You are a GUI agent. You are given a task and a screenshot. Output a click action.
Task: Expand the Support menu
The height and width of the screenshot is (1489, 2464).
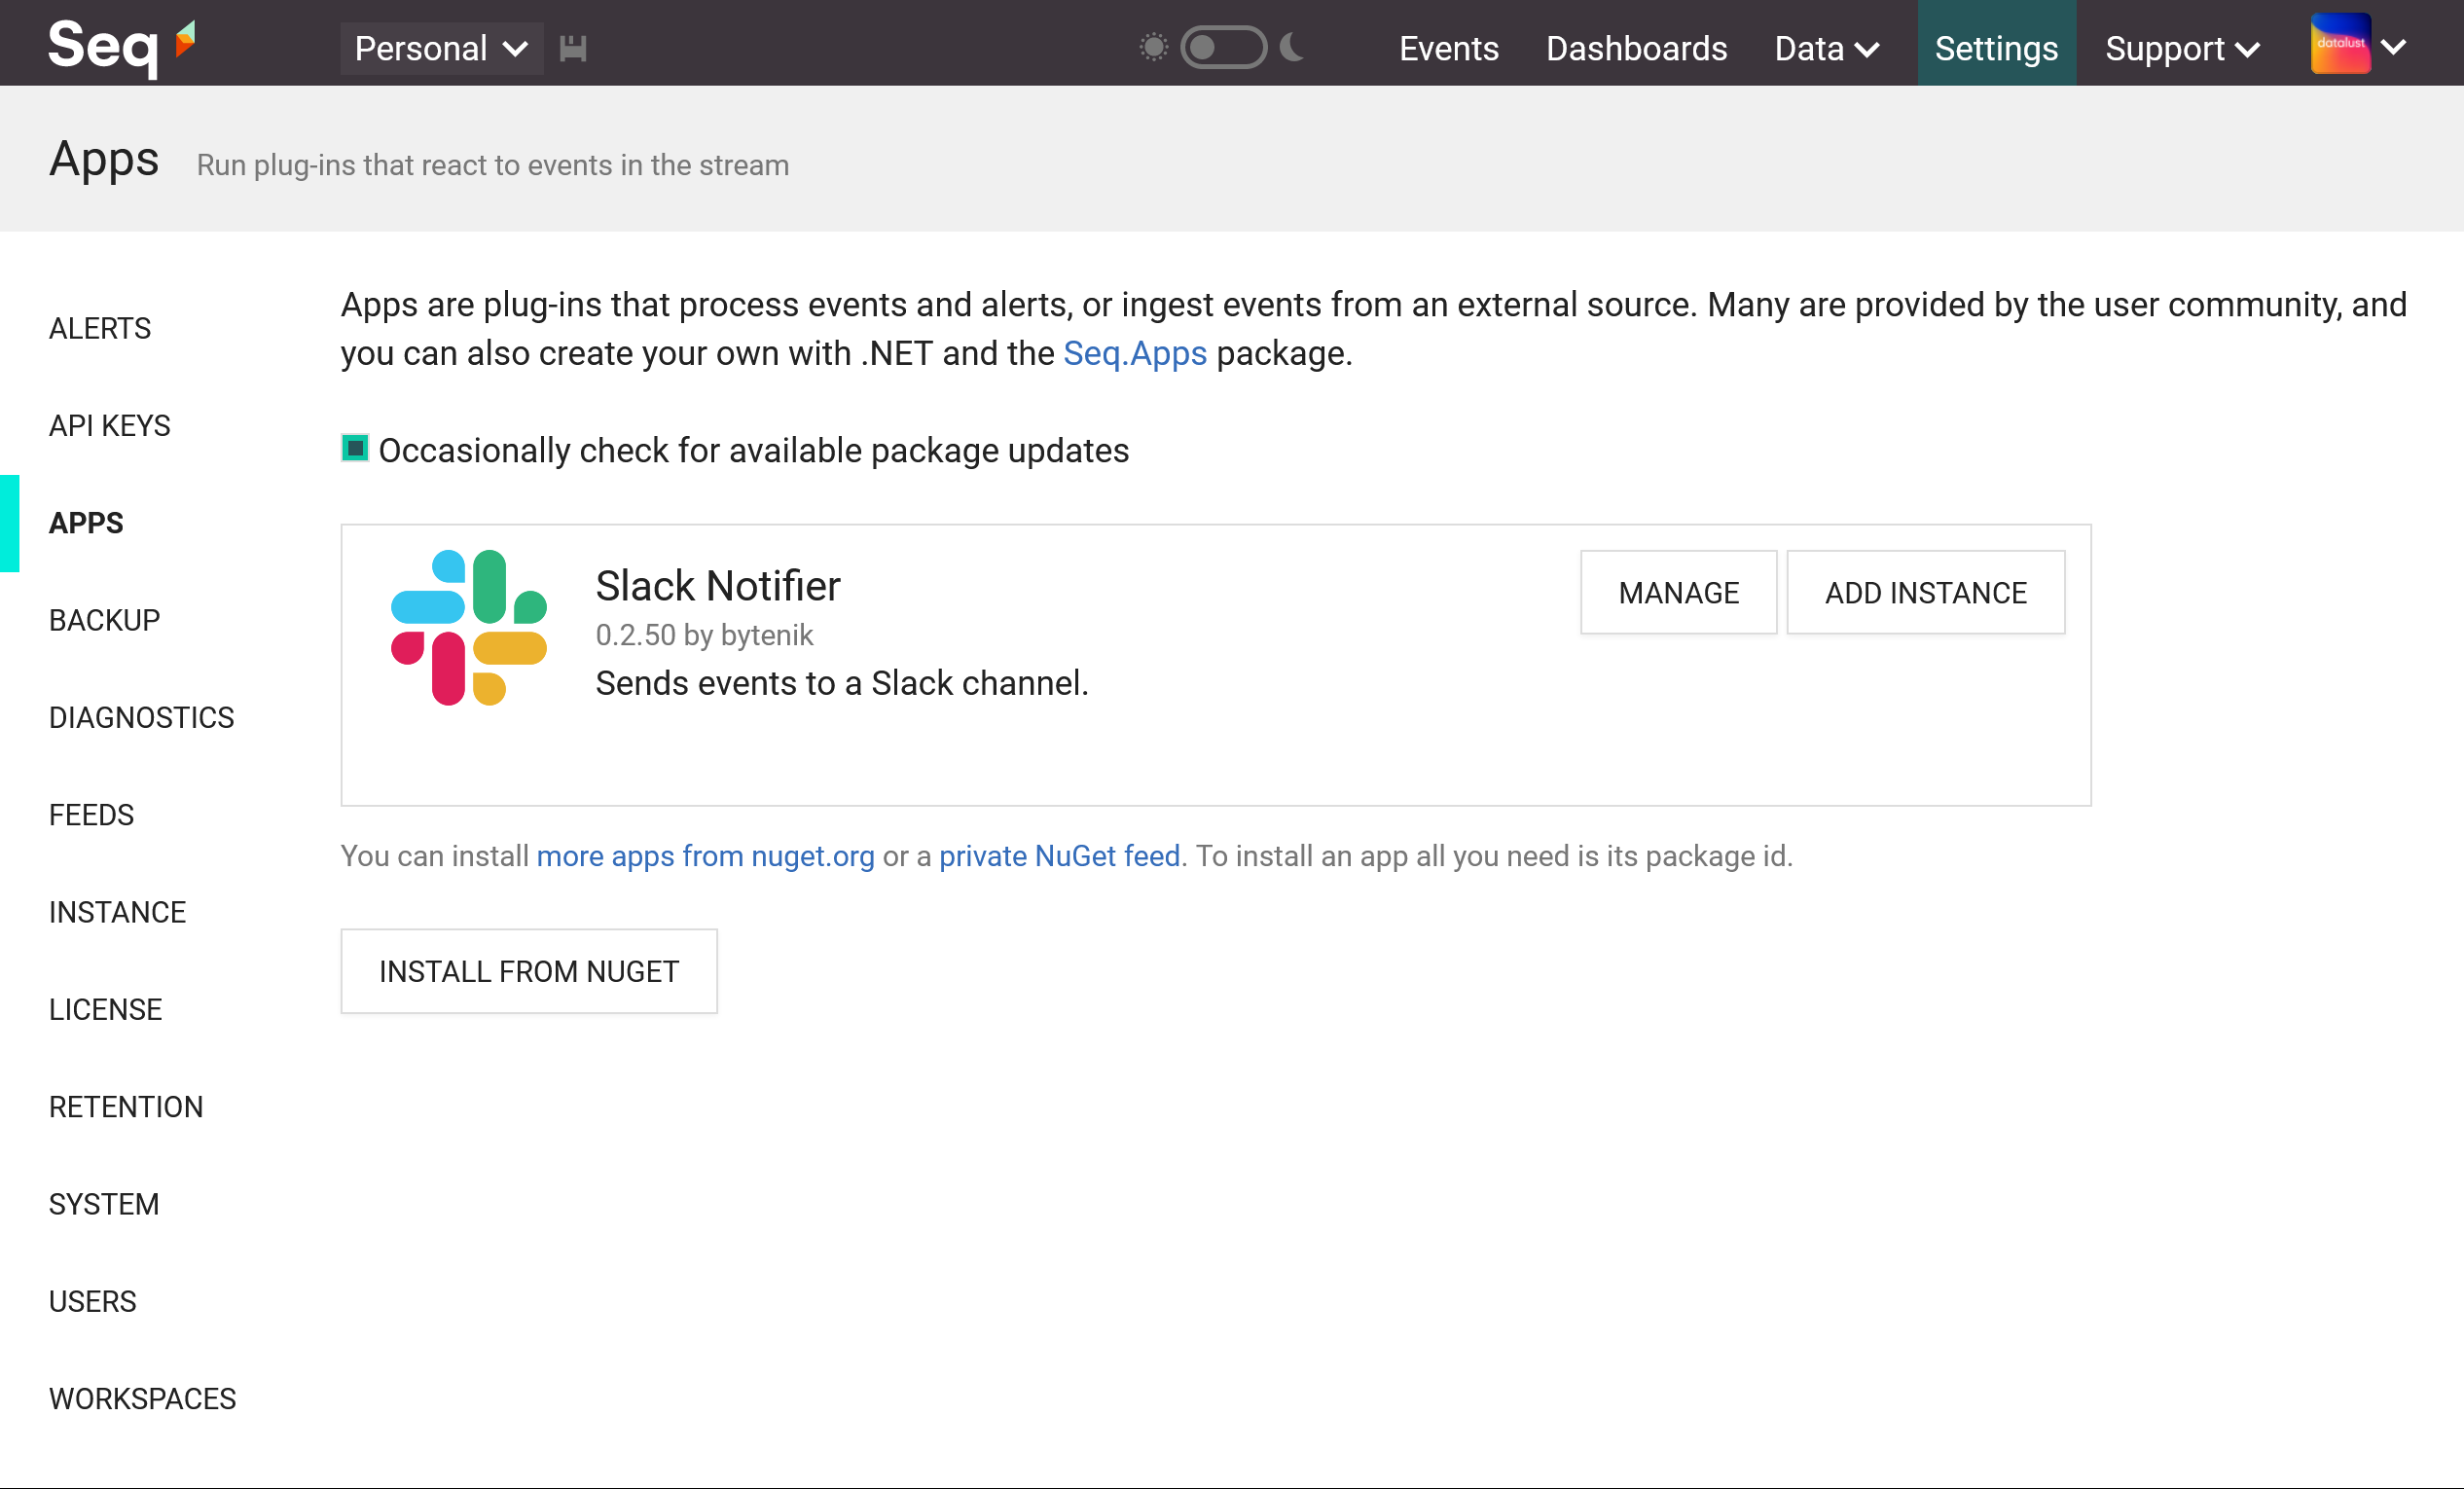point(2181,48)
